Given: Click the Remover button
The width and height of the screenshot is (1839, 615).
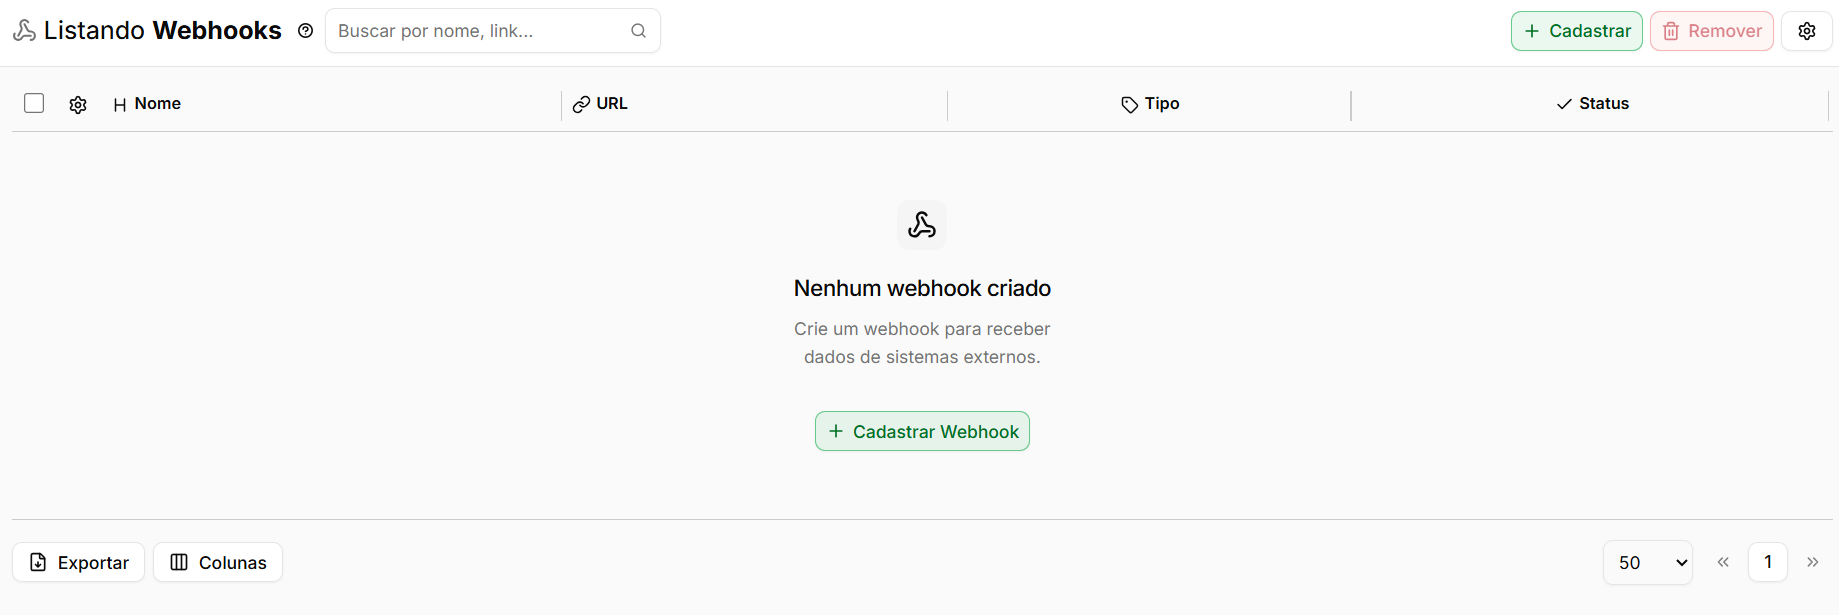Looking at the screenshot, I should tap(1712, 31).
